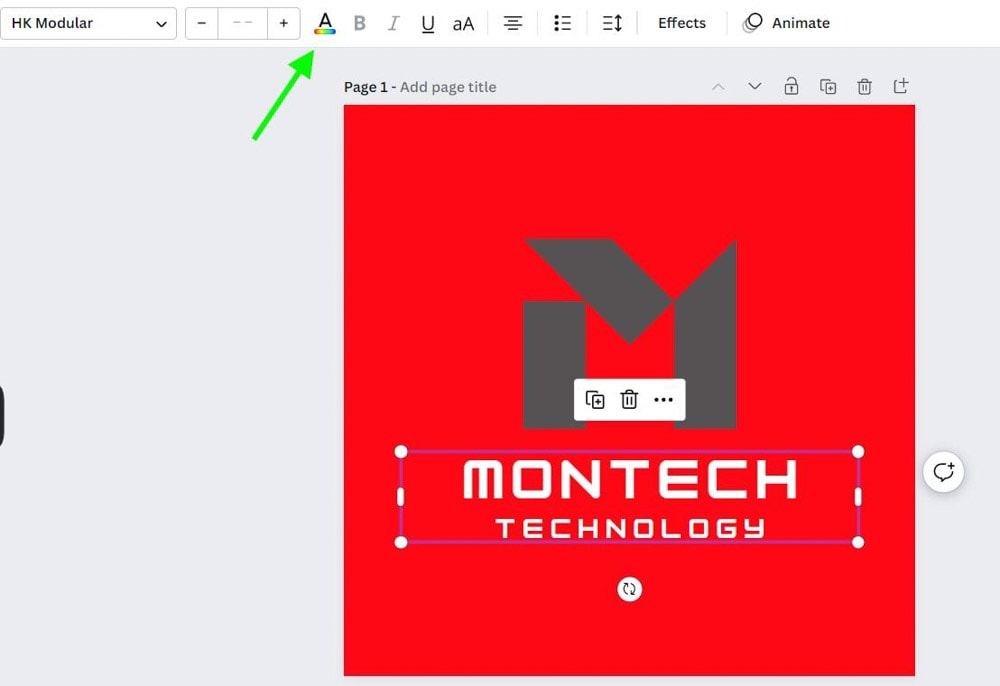Move page up with the arrow

point(718,87)
